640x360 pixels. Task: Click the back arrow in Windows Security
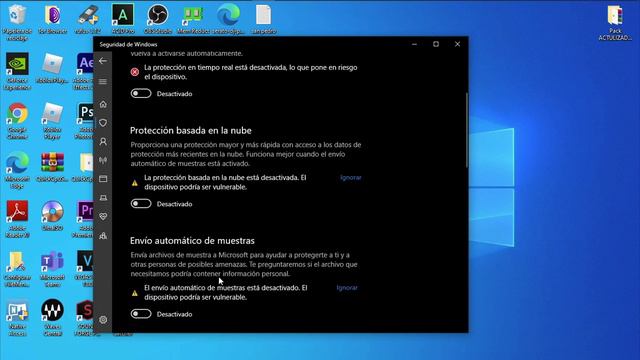[103, 61]
